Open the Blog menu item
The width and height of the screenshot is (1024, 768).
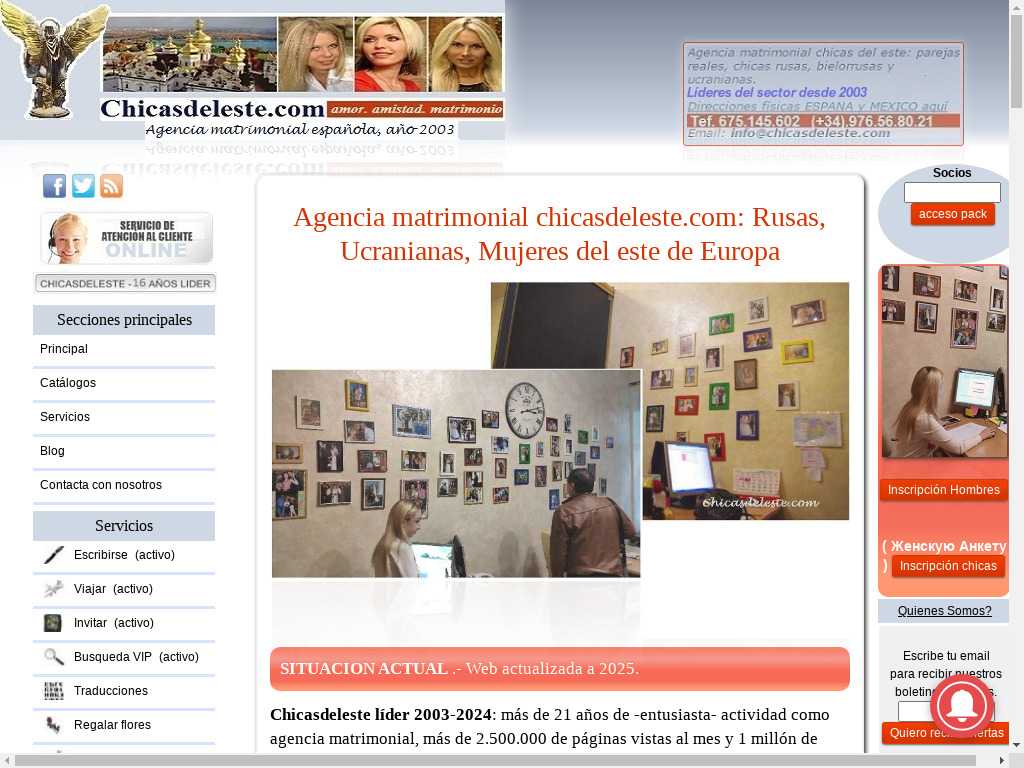52,451
